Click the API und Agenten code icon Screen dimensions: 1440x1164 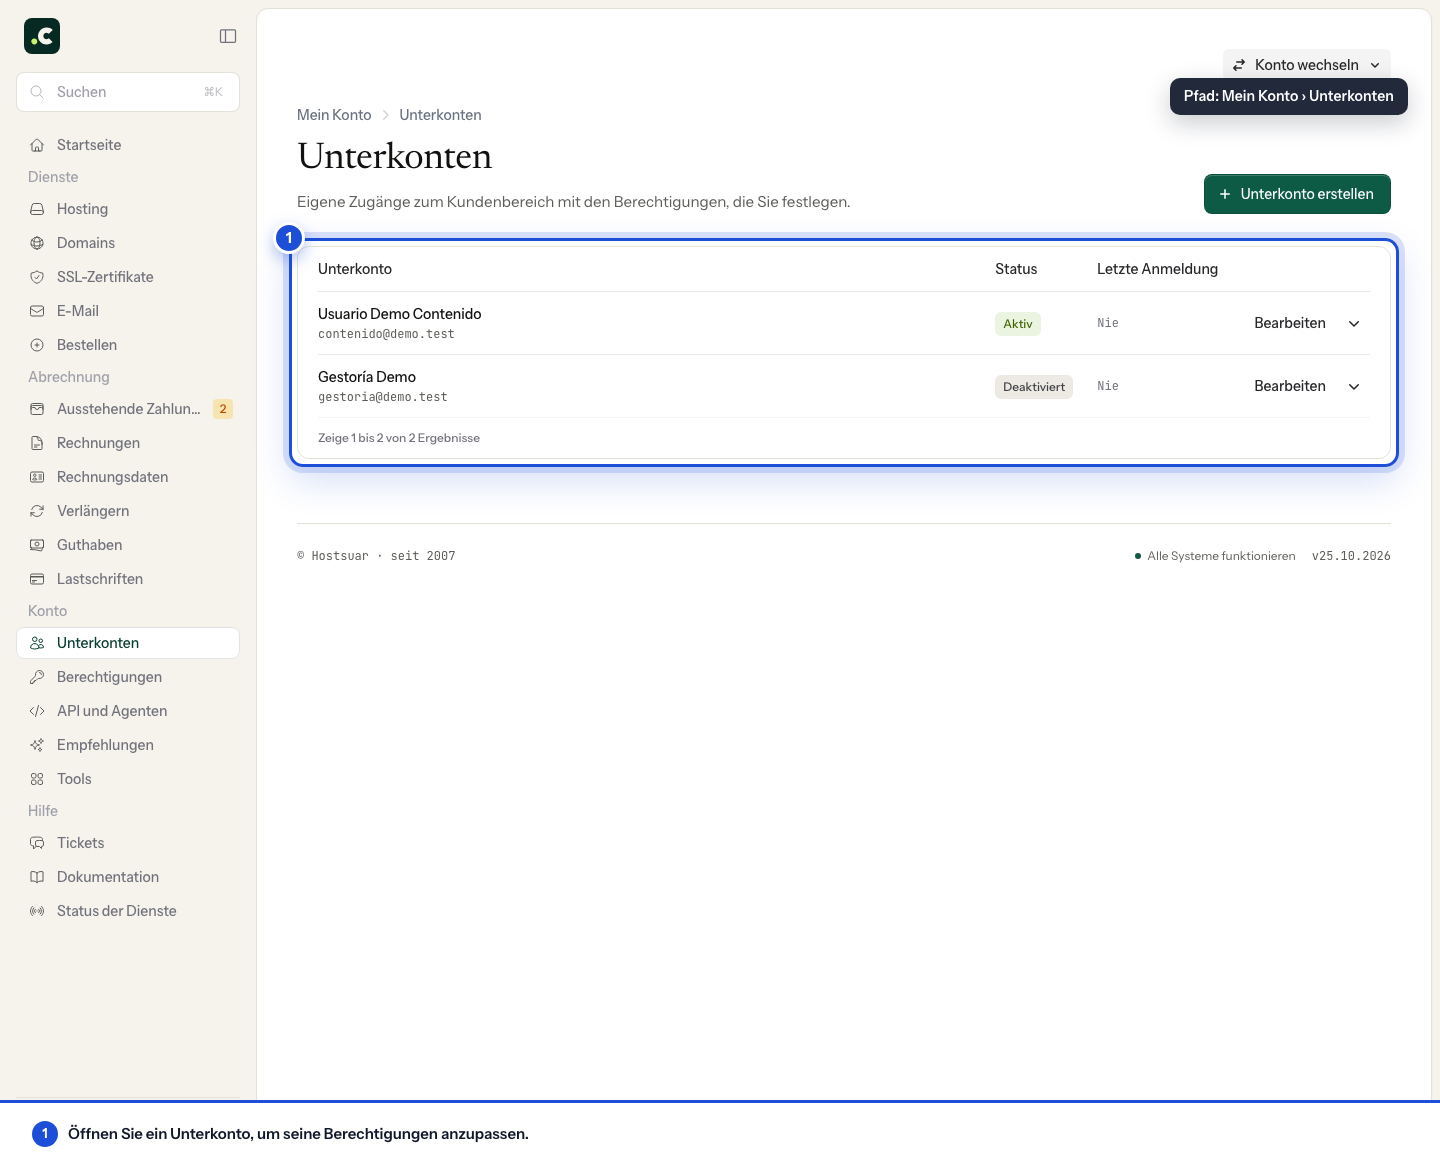(x=37, y=711)
